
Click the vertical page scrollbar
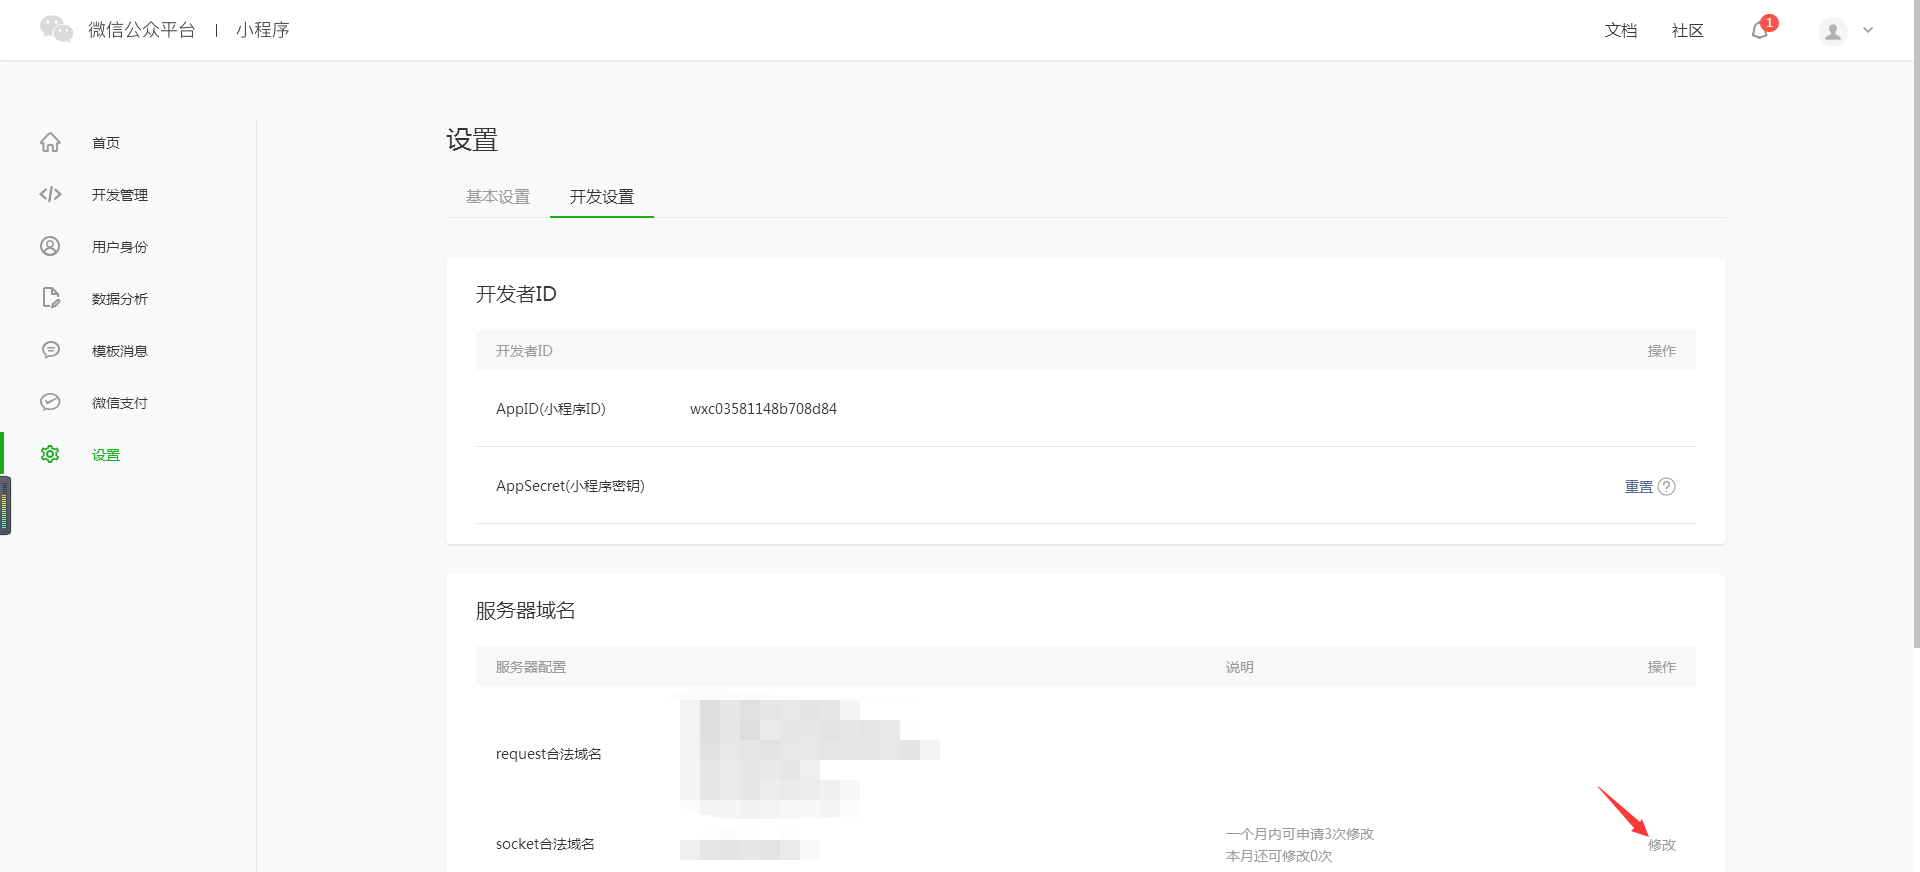(1916, 325)
